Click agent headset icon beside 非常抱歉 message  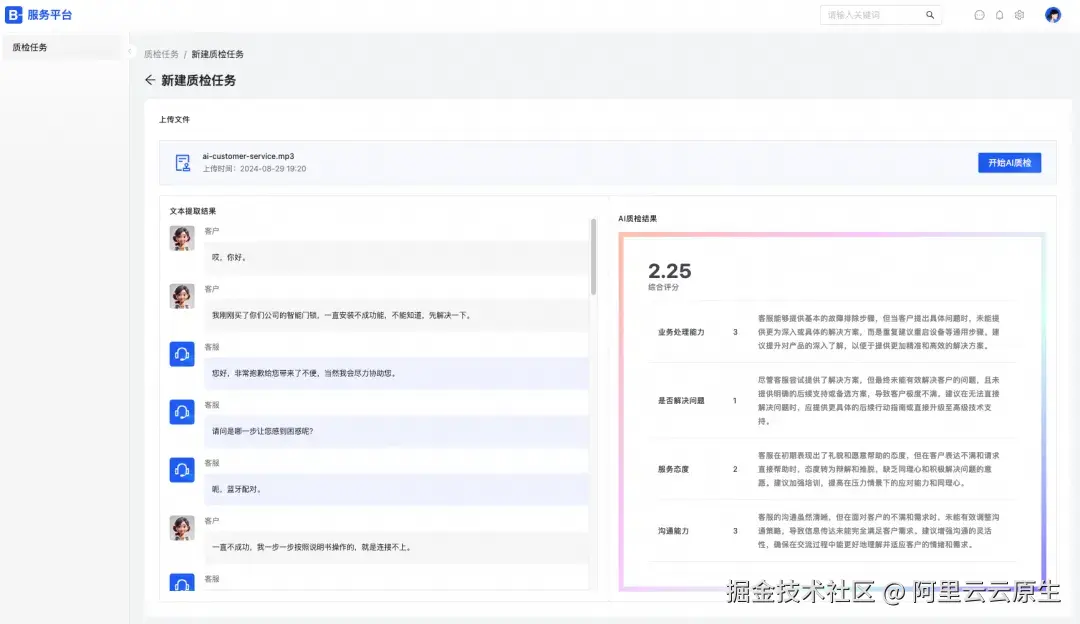coord(182,354)
